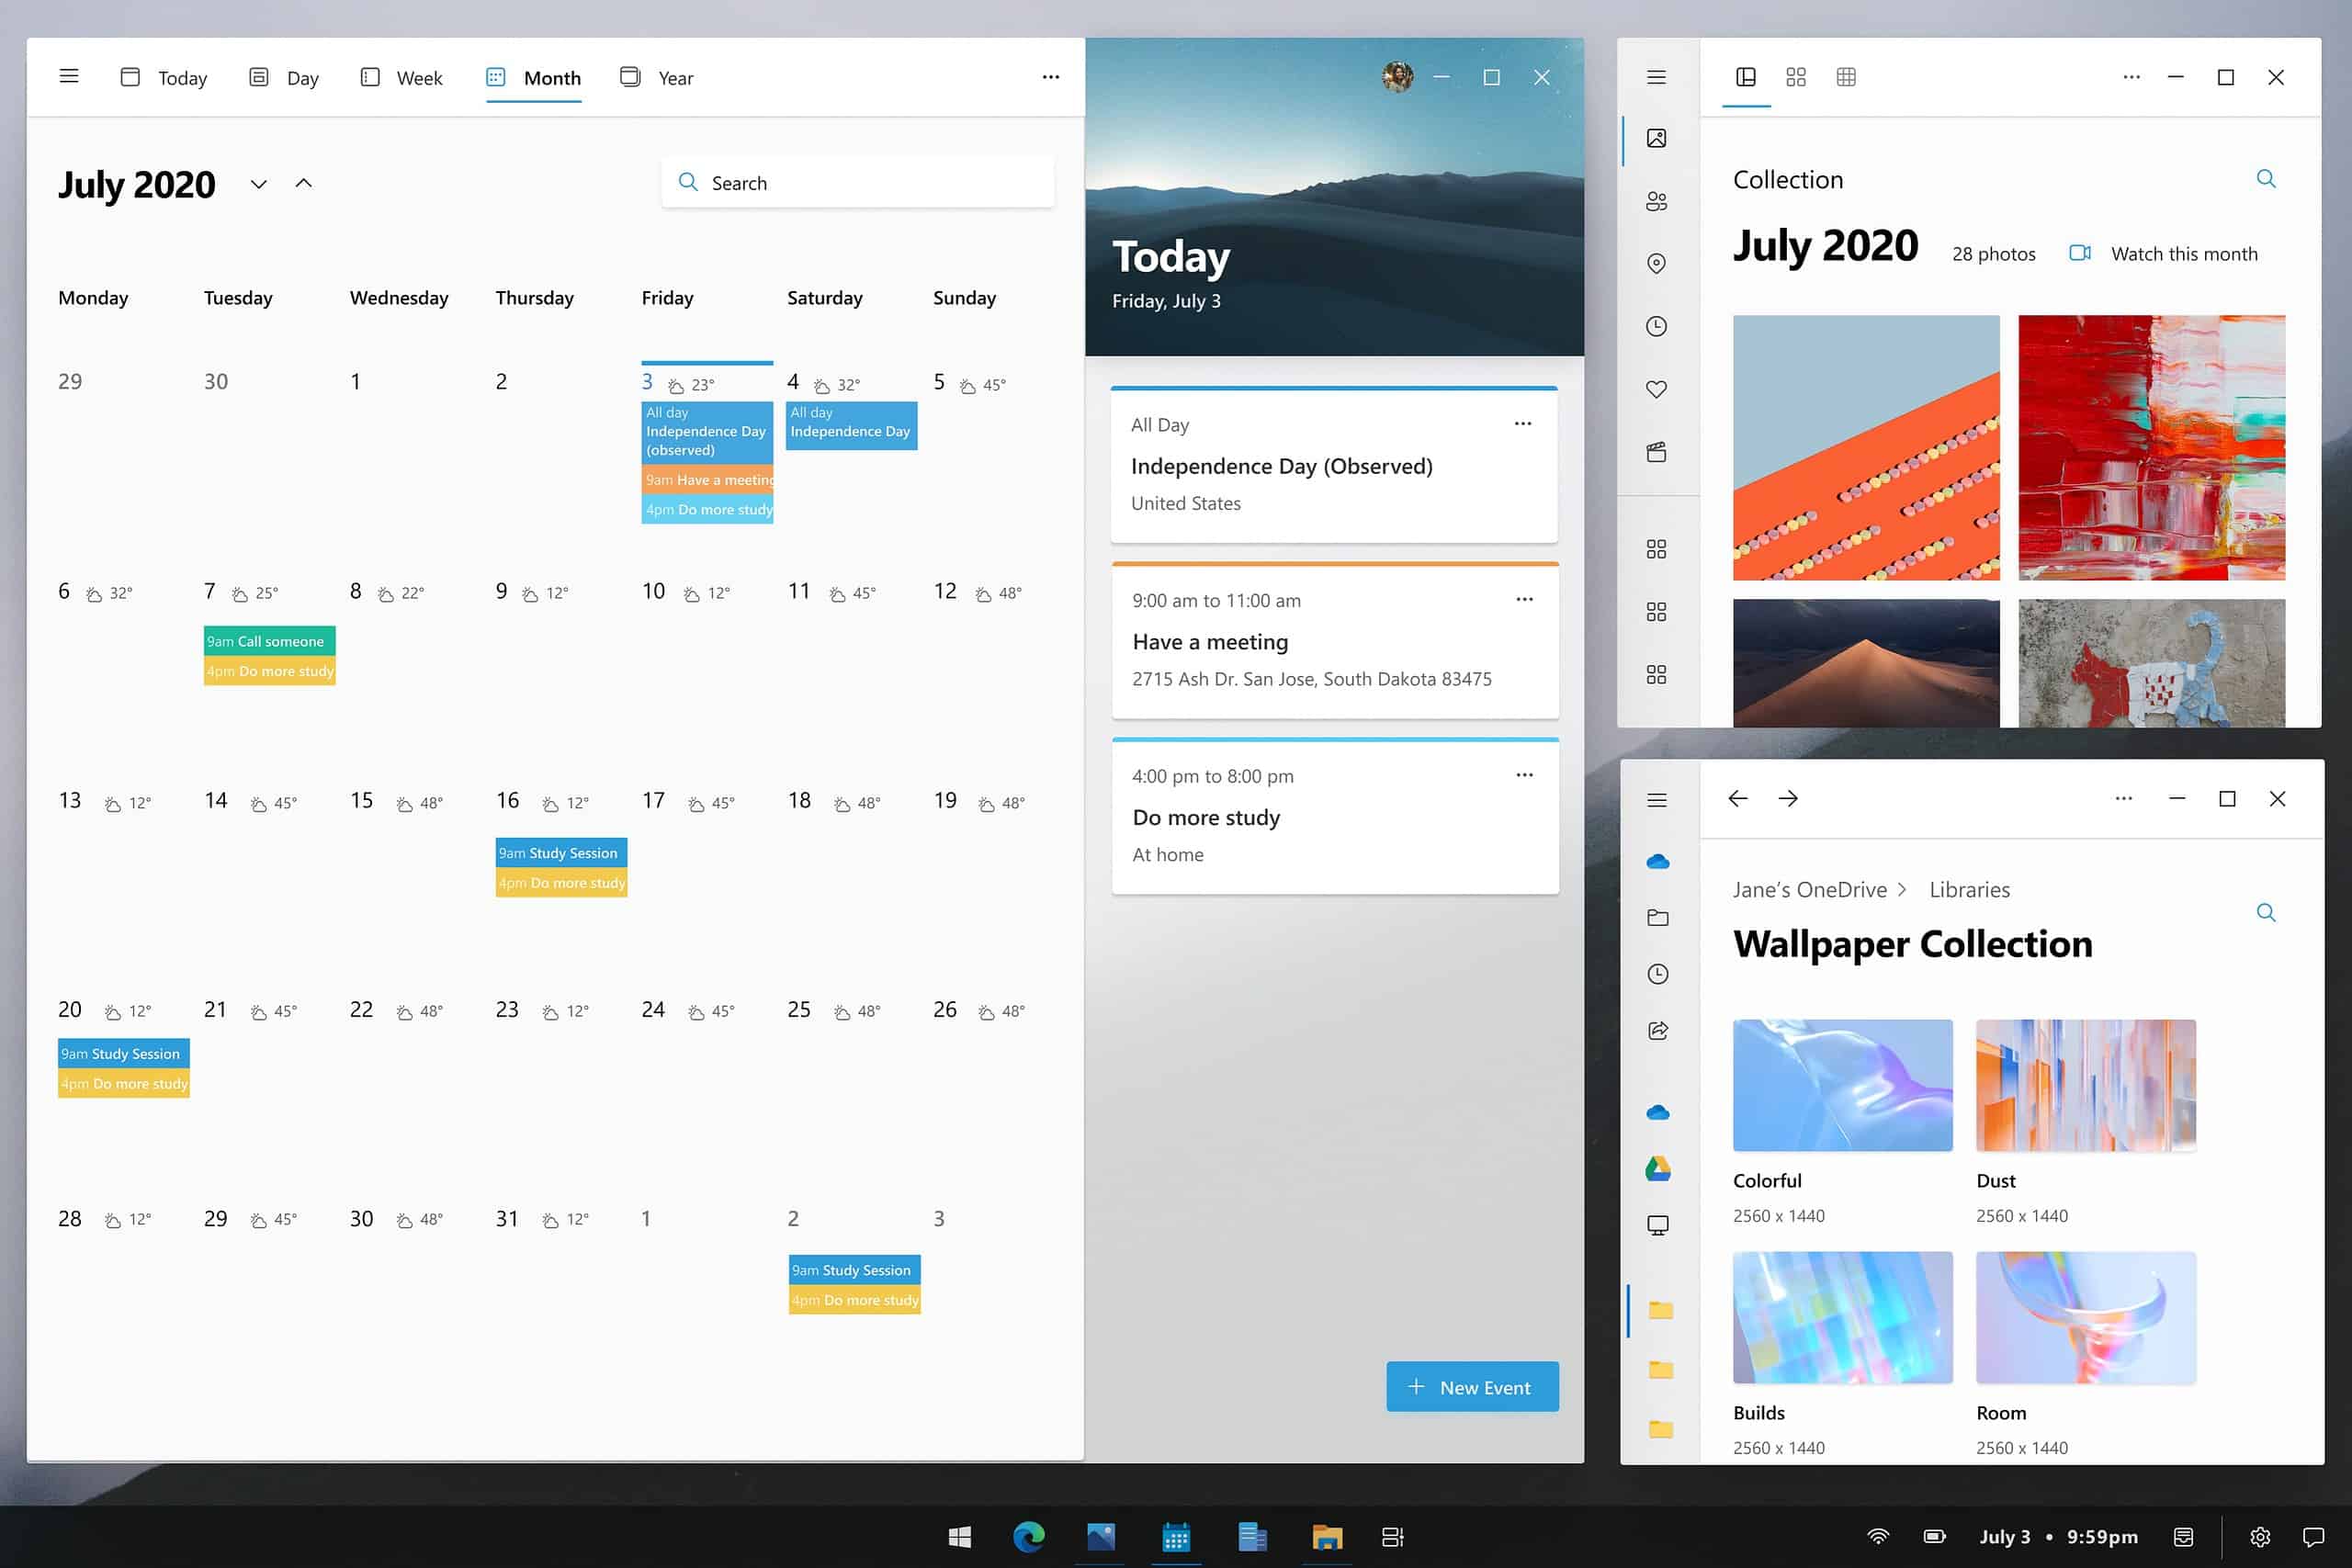Click the New Event button

click(x=1472, y=1387)
